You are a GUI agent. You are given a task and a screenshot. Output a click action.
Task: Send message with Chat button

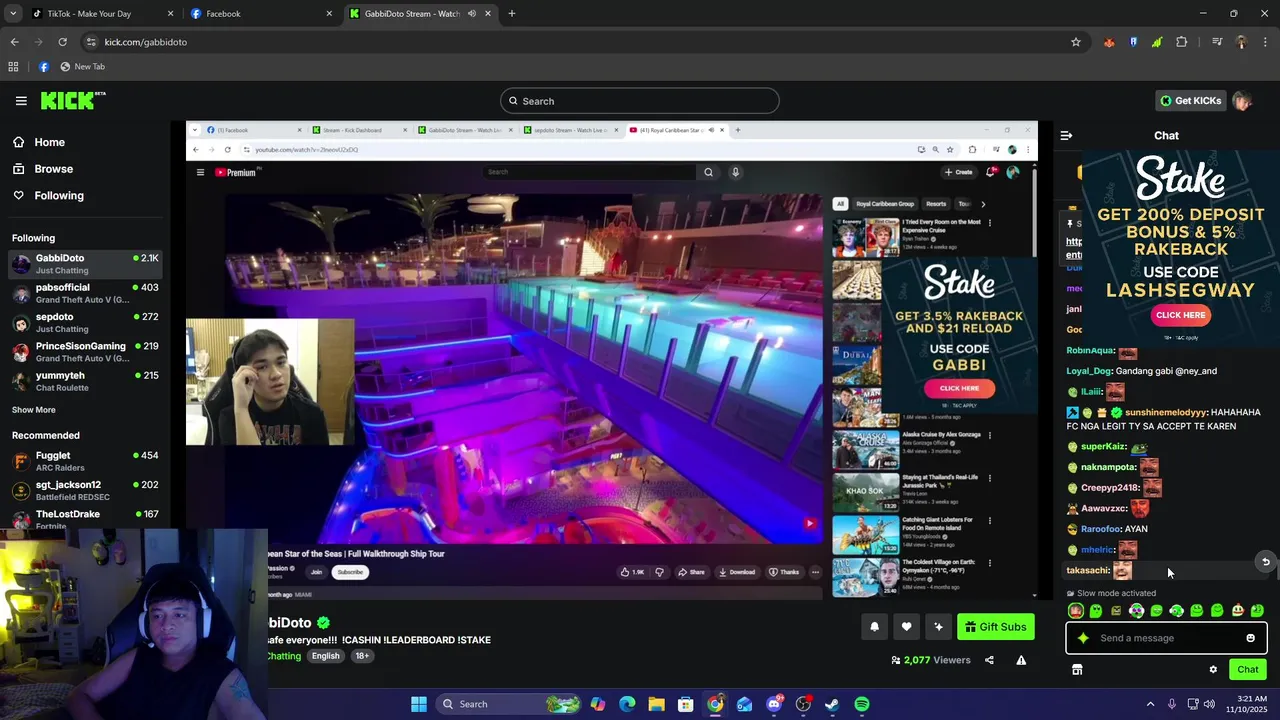pyautogui.click(x=1247, y=670)
